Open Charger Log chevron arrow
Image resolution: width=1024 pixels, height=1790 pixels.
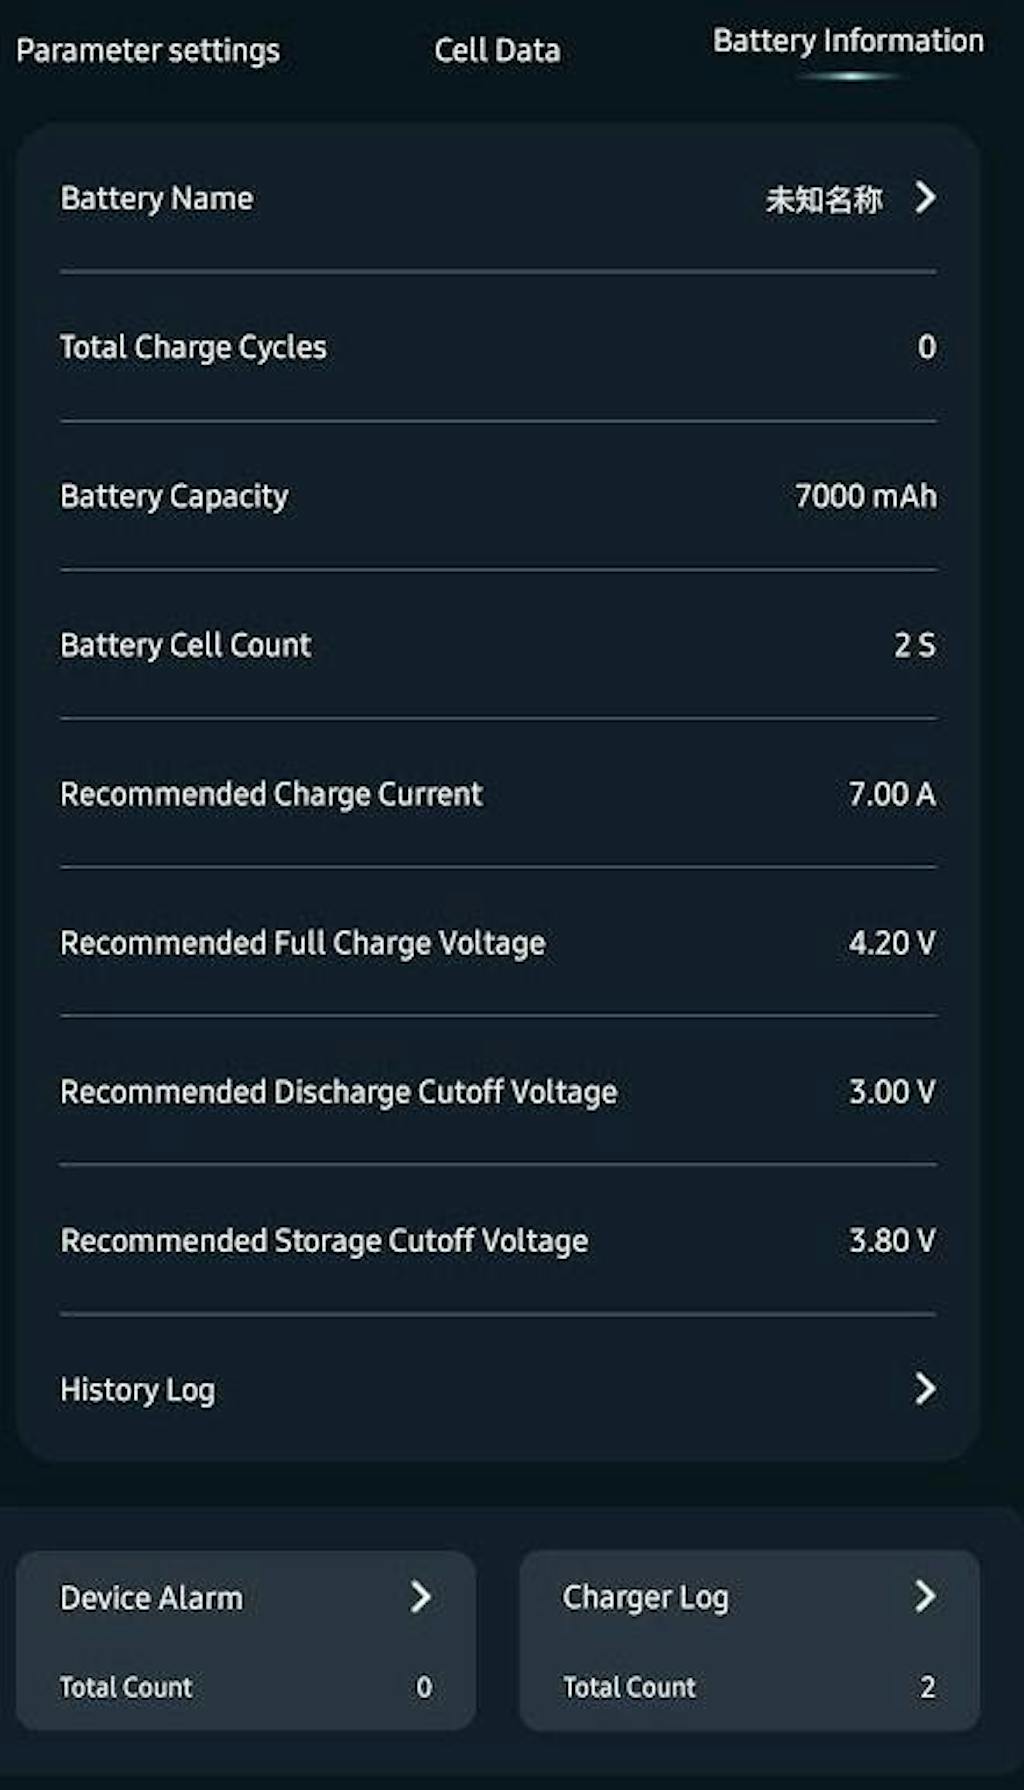926,1597
